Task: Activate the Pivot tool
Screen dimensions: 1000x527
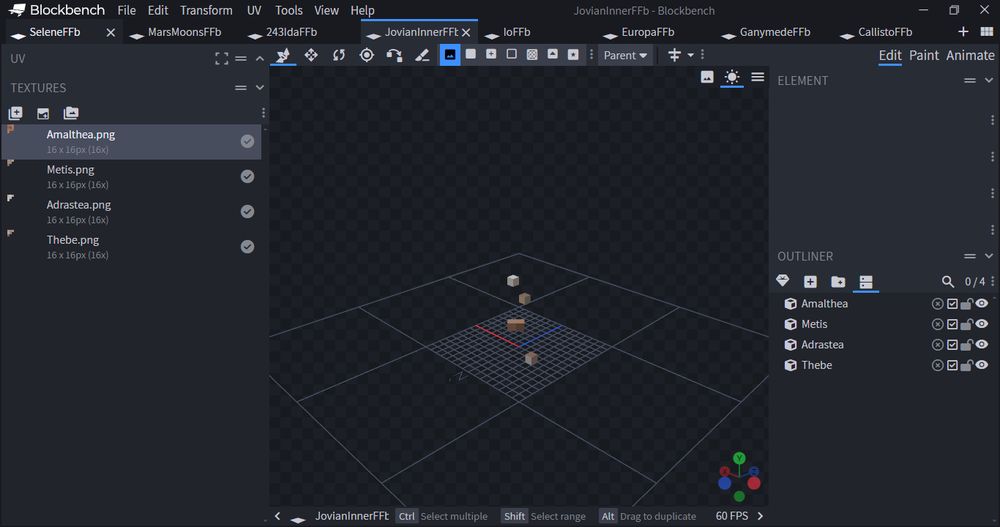Action: [367, 55]
